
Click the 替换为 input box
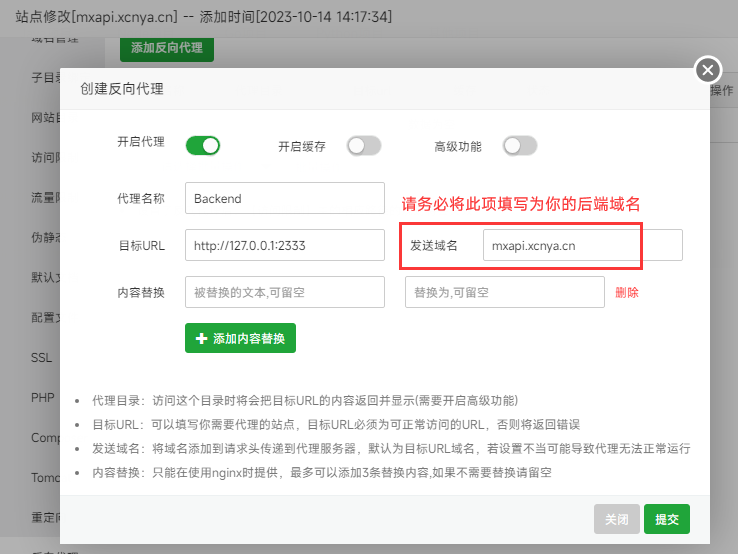504,292
